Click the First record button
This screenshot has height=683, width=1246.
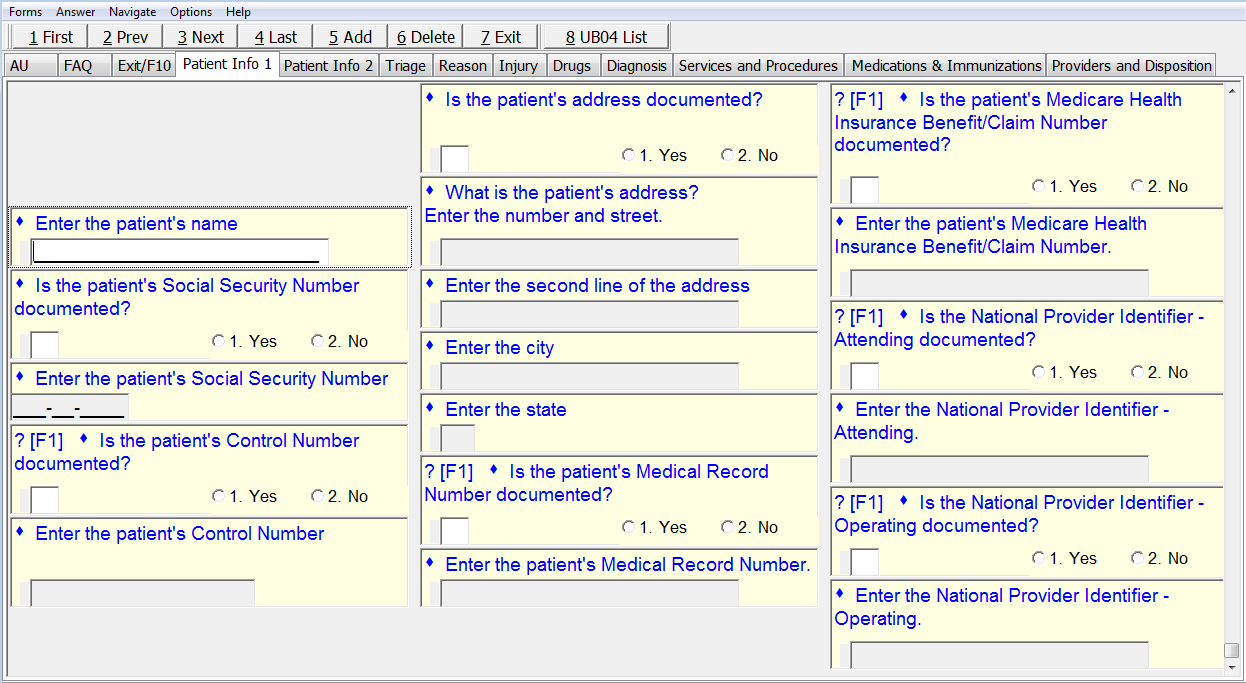click(x=50, y=37)
